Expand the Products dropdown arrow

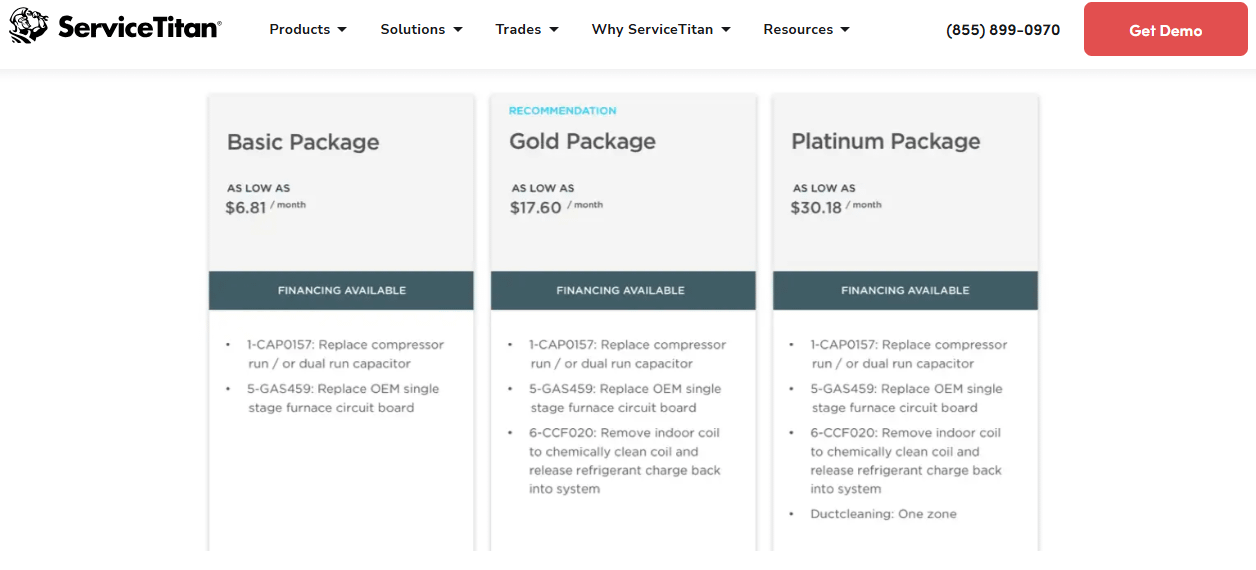click(x=342, y=30)
